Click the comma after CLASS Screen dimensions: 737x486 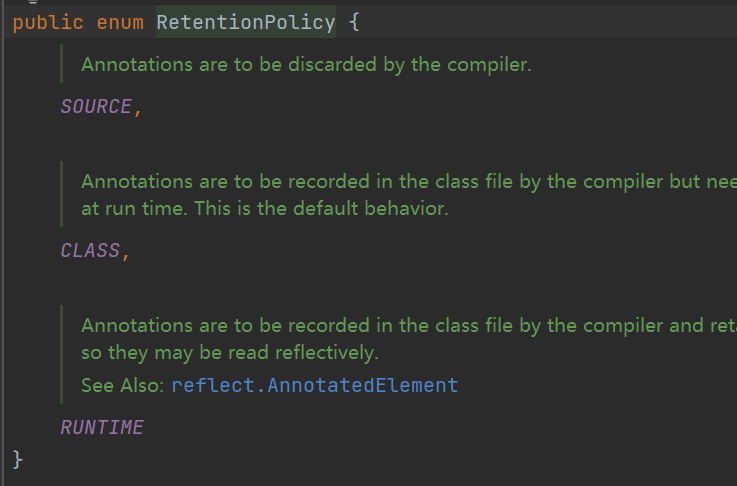[126, 252]
